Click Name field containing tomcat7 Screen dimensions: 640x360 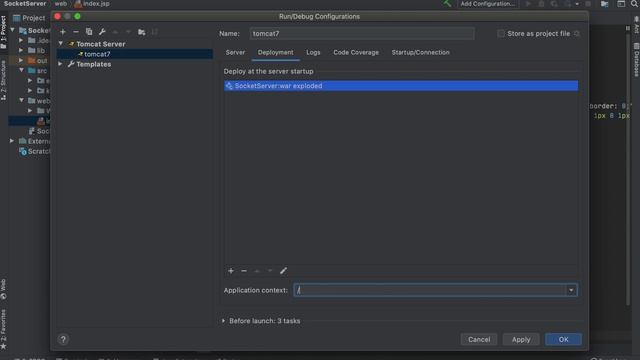pos(362,33)
